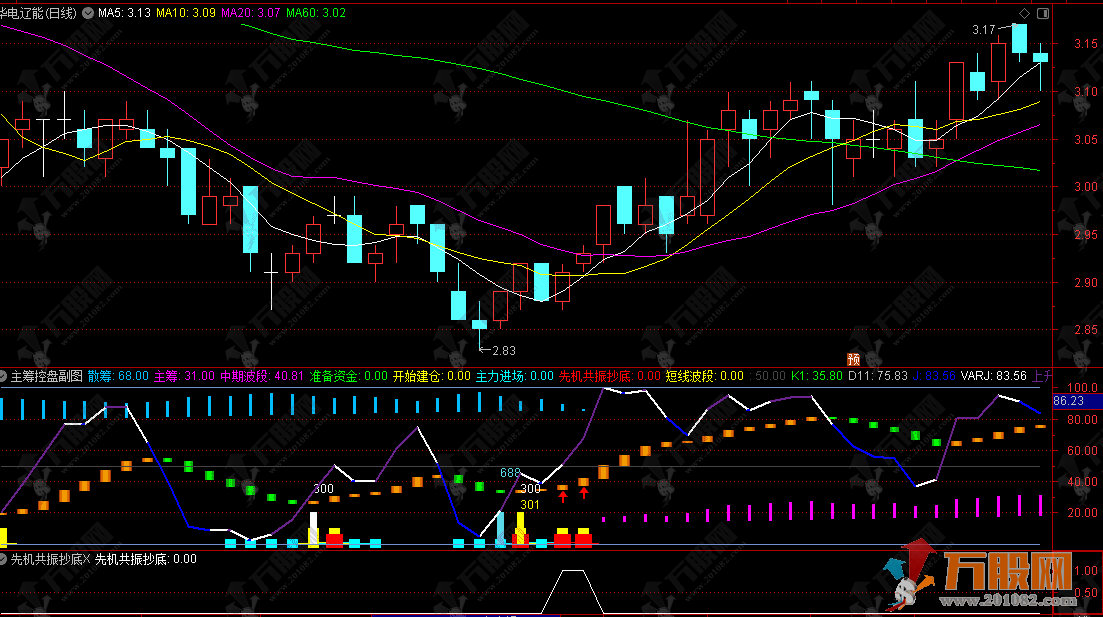The width and height of the screenshot is (1103, 617).
Task: Click the second red up-arrow buy signal
Action: (x=585, y=493)
